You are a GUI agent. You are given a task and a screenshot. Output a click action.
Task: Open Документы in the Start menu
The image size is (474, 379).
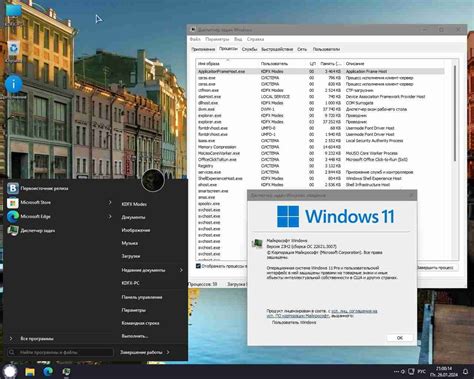(x=133, y=217)
